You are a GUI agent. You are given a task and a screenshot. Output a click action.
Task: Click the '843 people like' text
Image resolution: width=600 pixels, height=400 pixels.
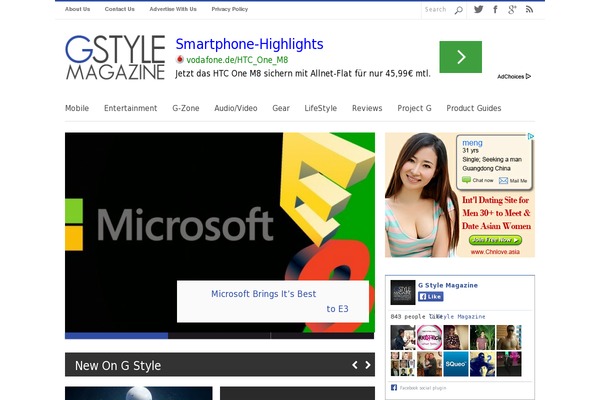416,317
